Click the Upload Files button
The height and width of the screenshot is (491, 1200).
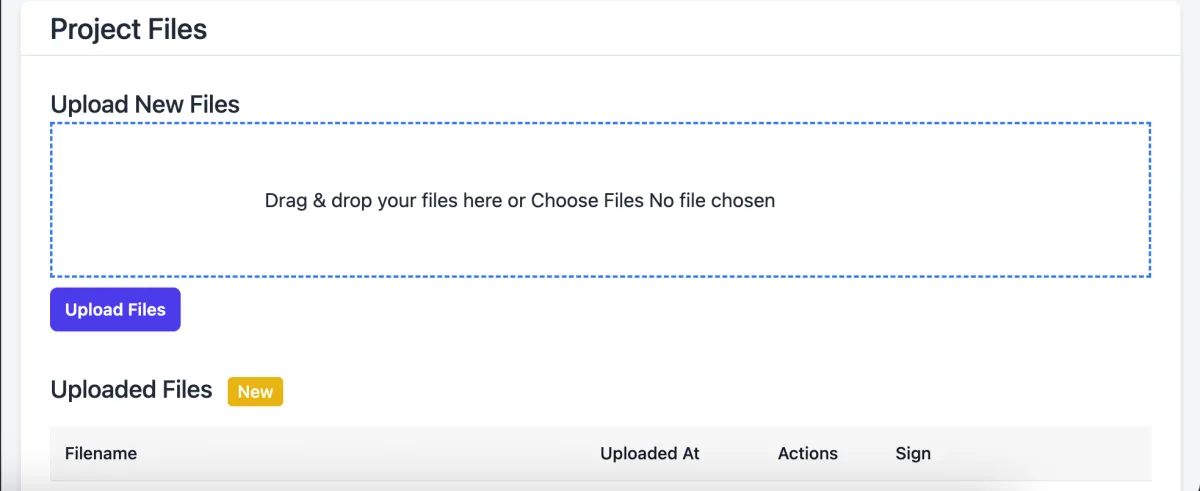115,310
